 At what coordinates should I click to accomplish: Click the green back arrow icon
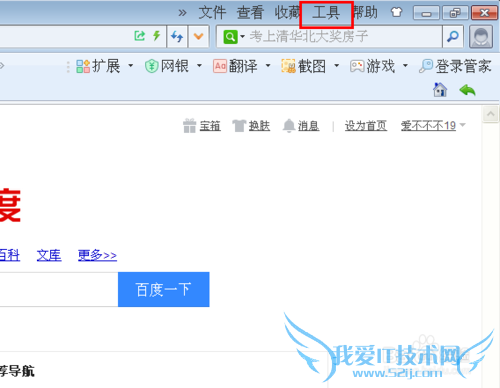467,90
